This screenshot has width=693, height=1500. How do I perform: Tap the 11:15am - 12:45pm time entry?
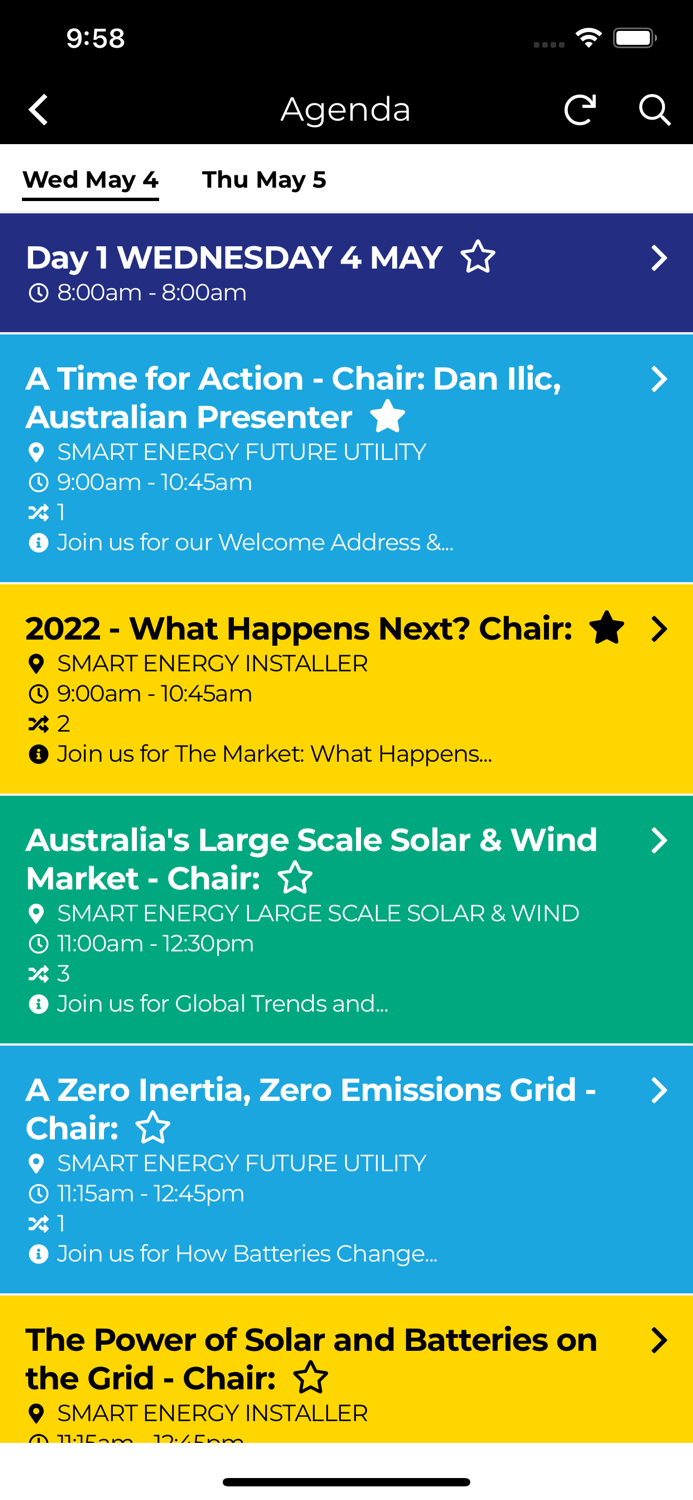[150, 1192]
